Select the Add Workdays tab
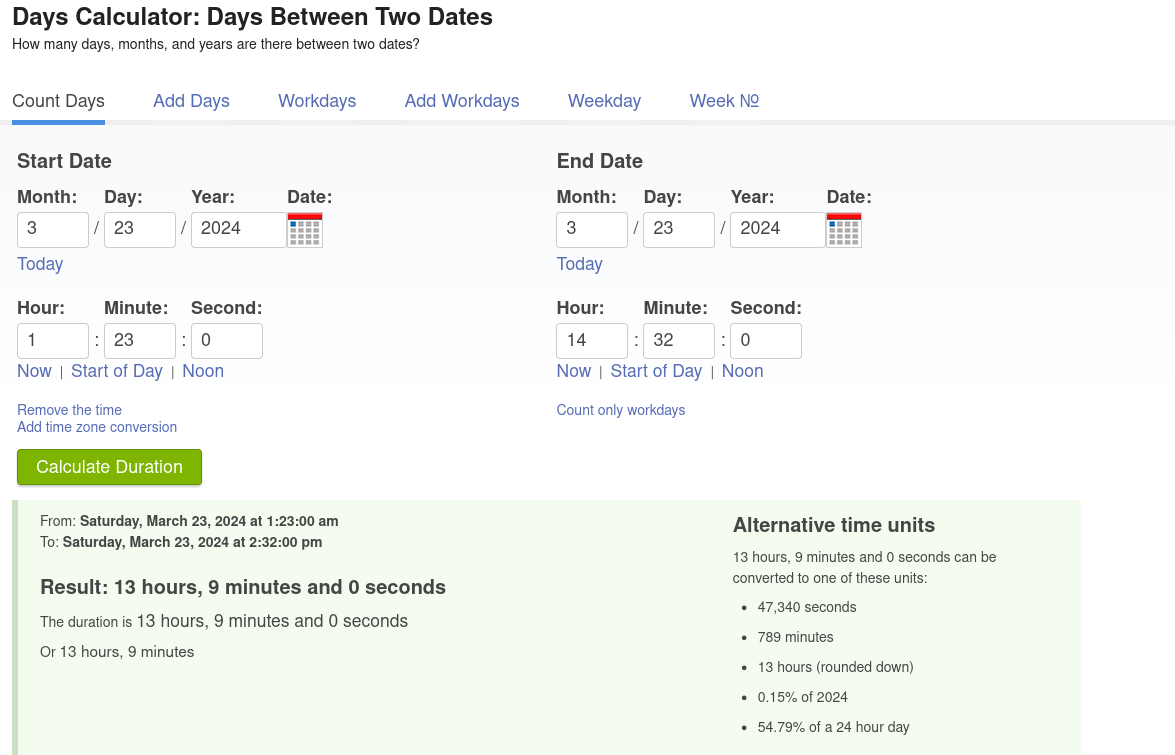Screen dimensions: 1175x755 [462, 101]
